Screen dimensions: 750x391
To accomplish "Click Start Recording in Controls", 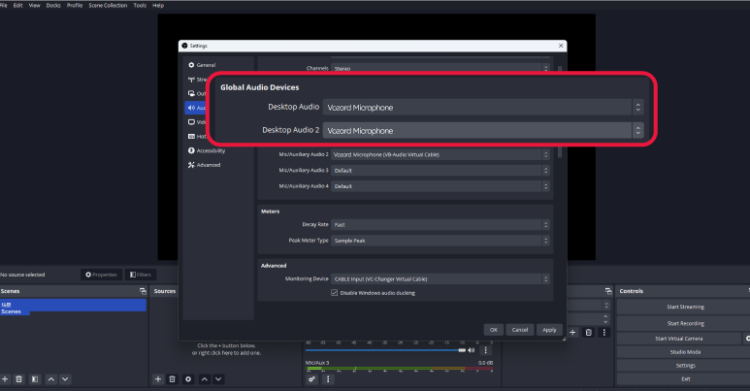I will (x=685, y=323).
